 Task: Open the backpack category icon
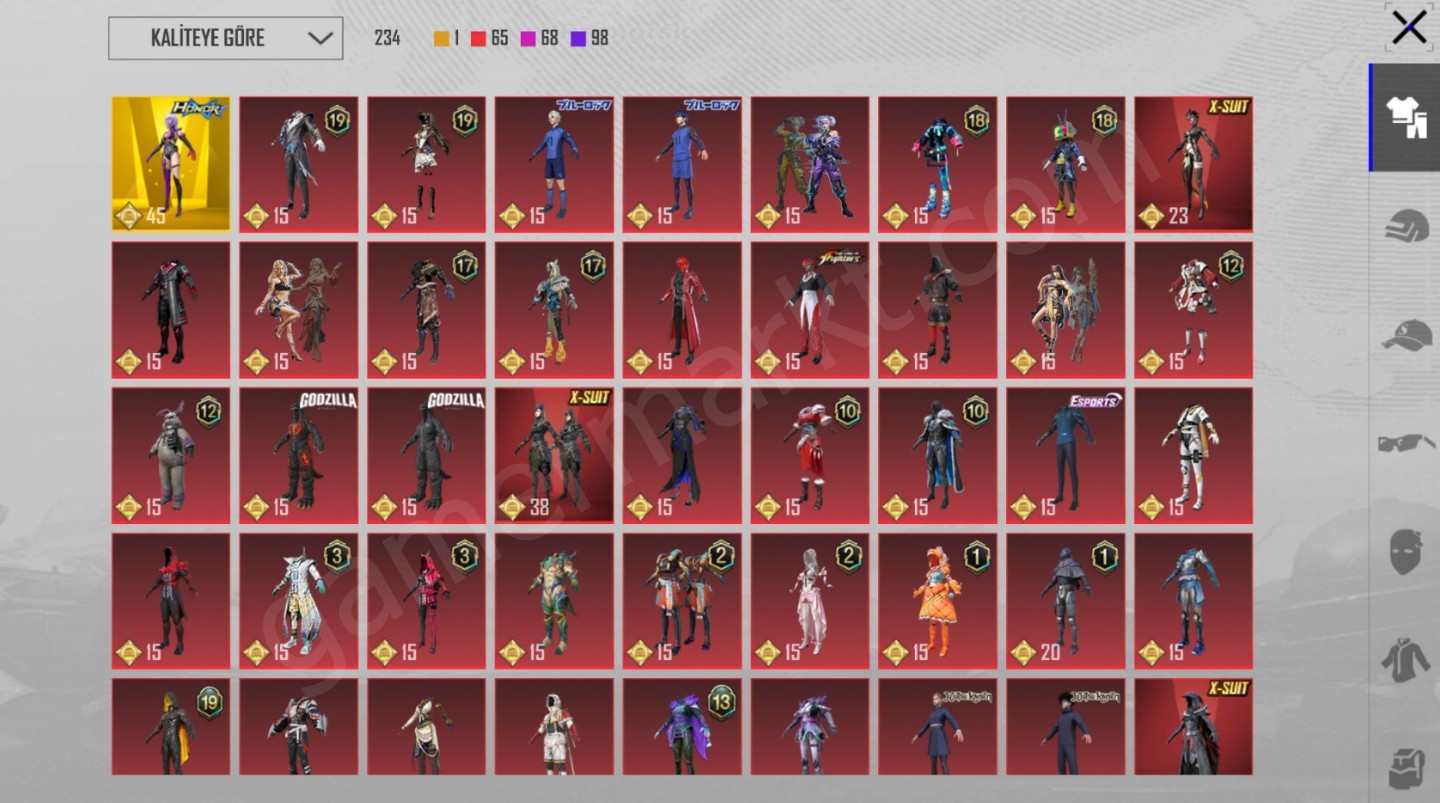click(x=1407, y=767)
